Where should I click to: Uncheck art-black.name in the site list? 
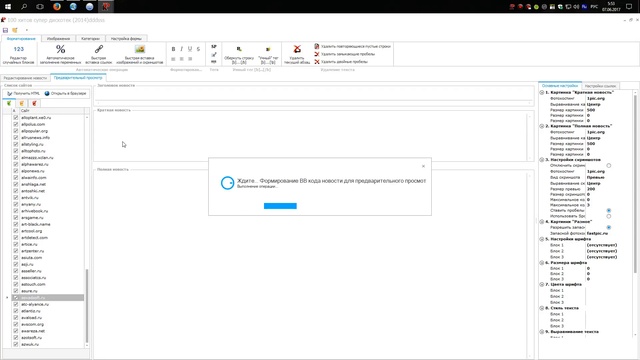(x=16, y=224)
